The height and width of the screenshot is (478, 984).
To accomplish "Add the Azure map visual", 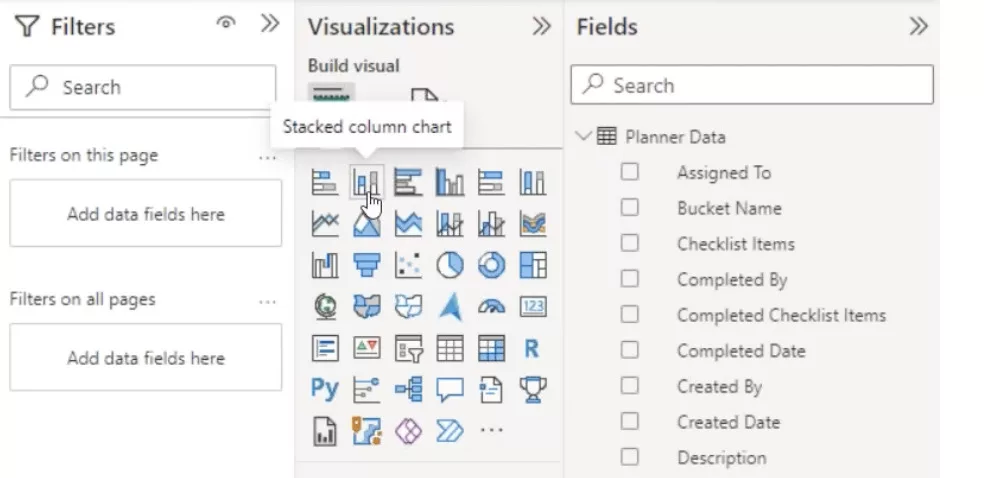I will [450, 306].
